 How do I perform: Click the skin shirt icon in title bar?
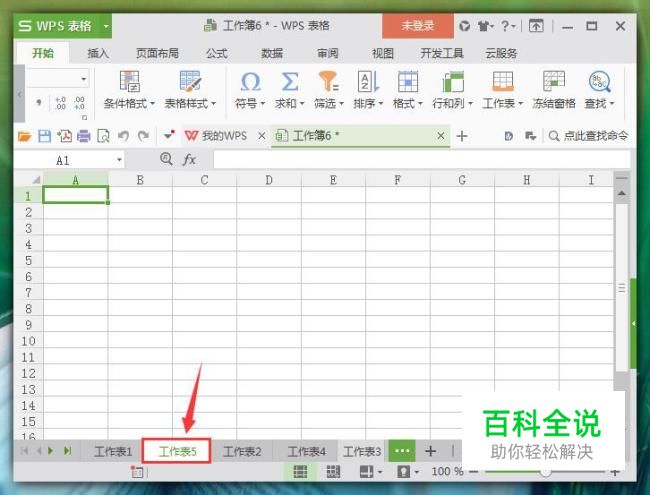point(485,26)
